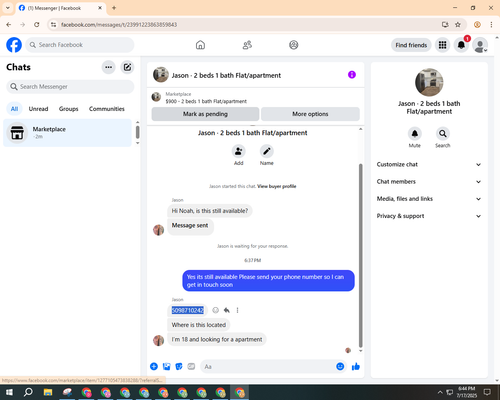Open more options for phone number message
Screen dimensions: 500x400
tap(237, 310)
